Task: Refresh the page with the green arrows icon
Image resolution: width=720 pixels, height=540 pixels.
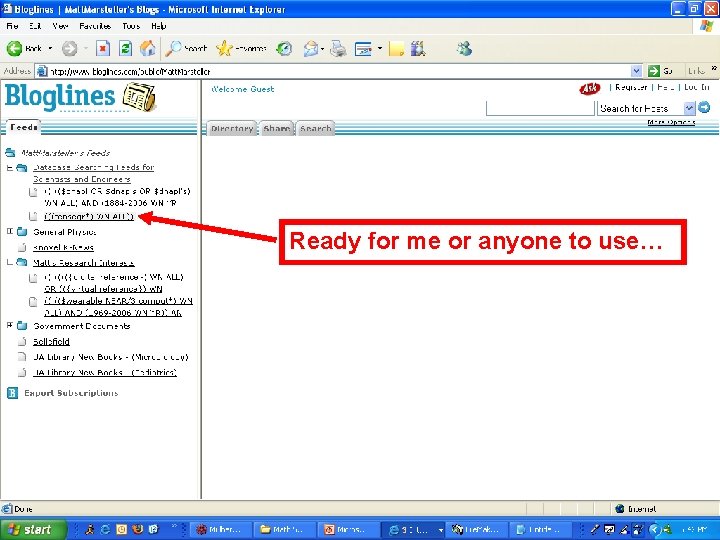Action: (125, 48)
